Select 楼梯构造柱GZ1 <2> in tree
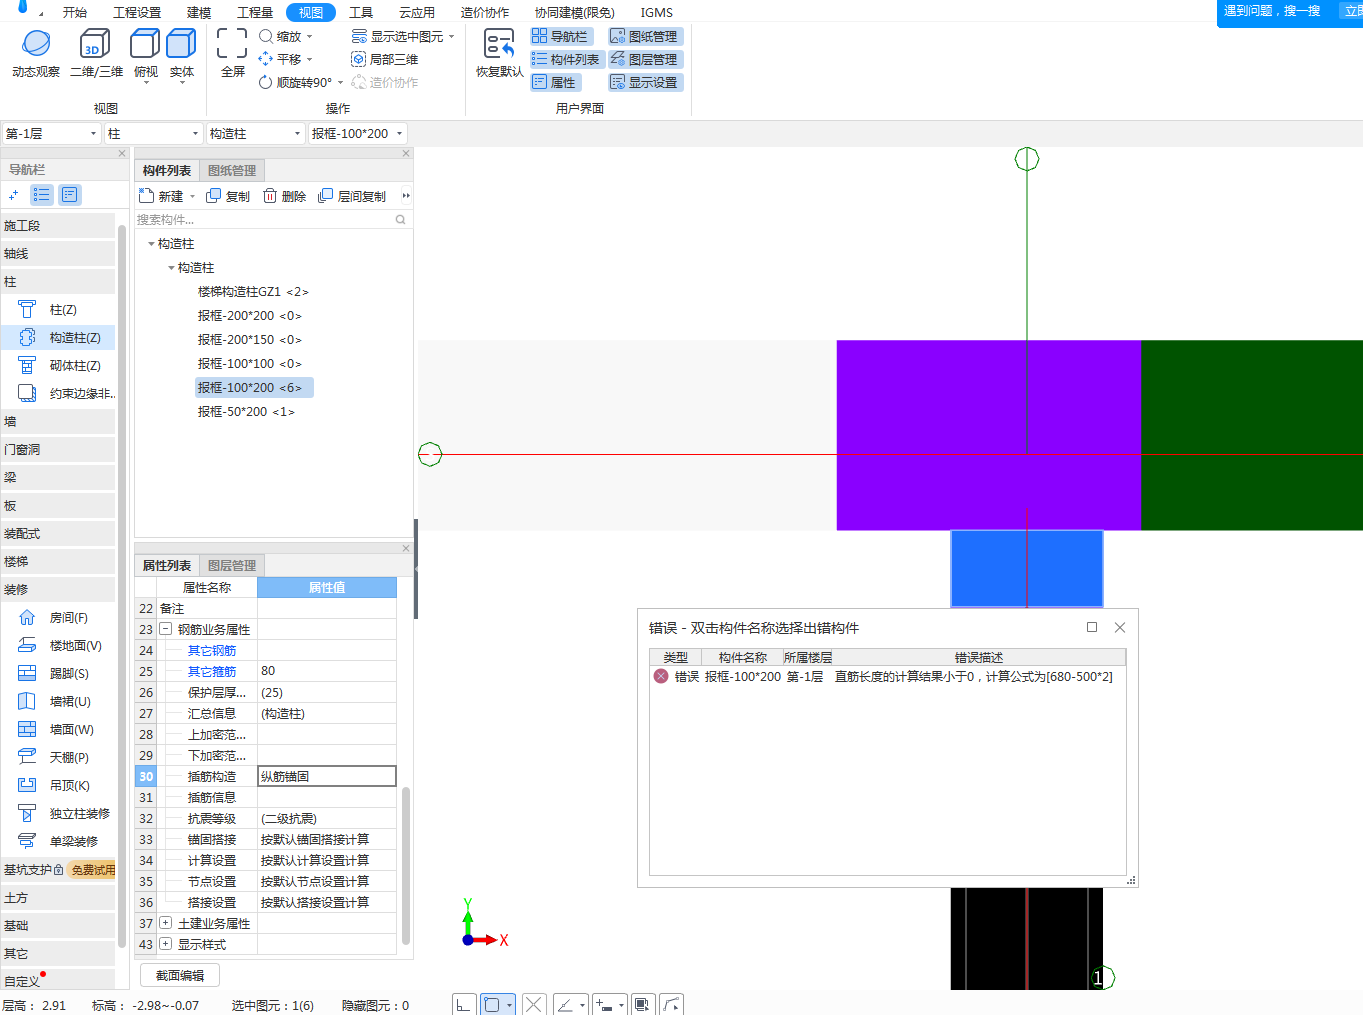The image size is (1363, 1015). (x=253, y=292)
